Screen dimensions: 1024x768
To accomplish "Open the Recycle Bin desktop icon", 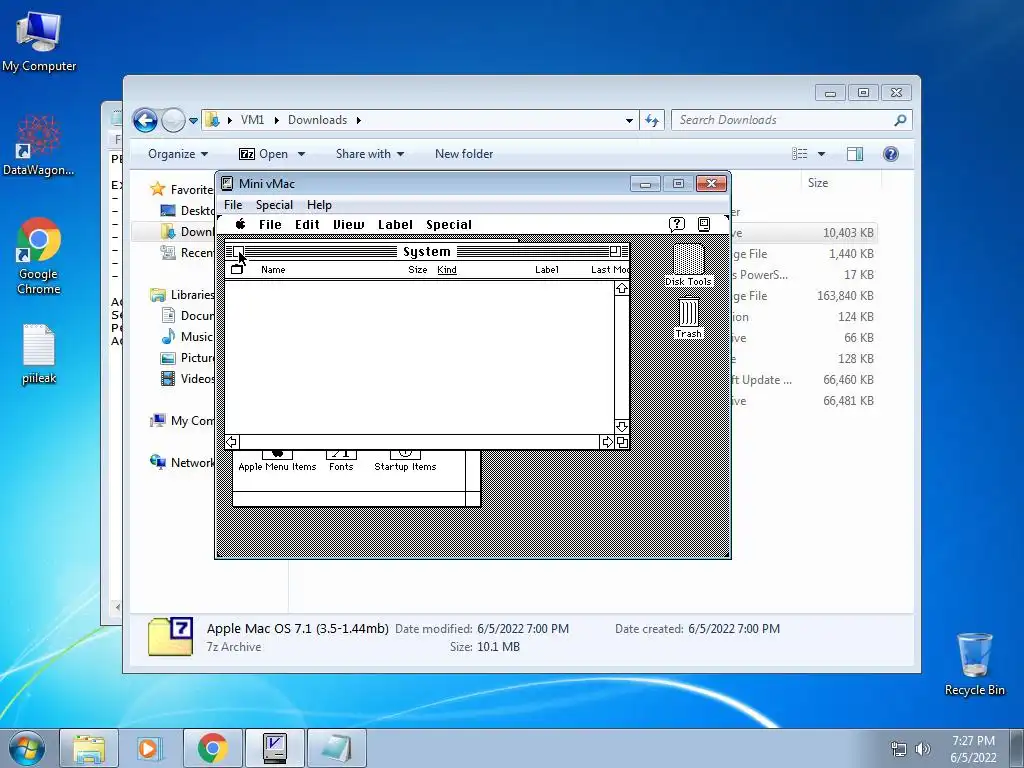I will [x=974, y=664].
